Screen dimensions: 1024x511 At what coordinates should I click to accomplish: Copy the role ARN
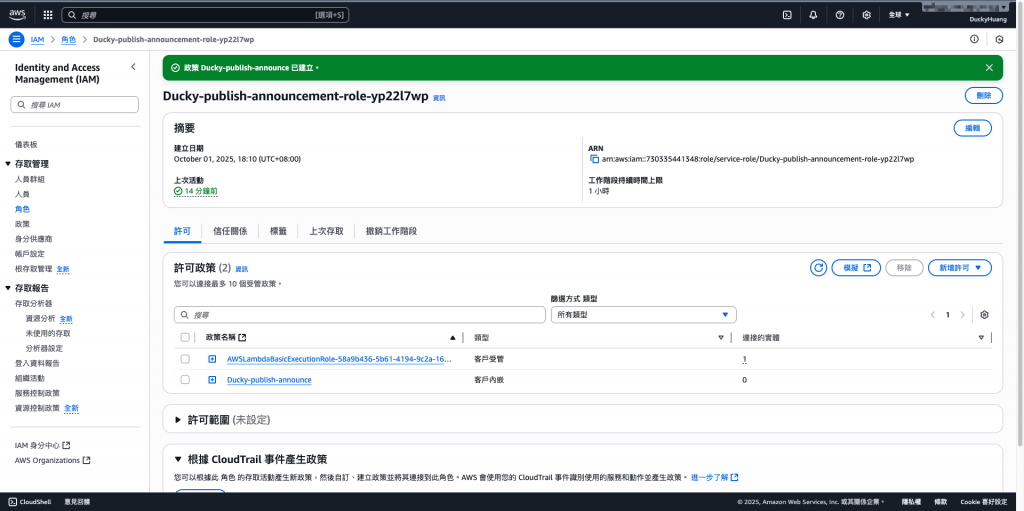(594, 159)
